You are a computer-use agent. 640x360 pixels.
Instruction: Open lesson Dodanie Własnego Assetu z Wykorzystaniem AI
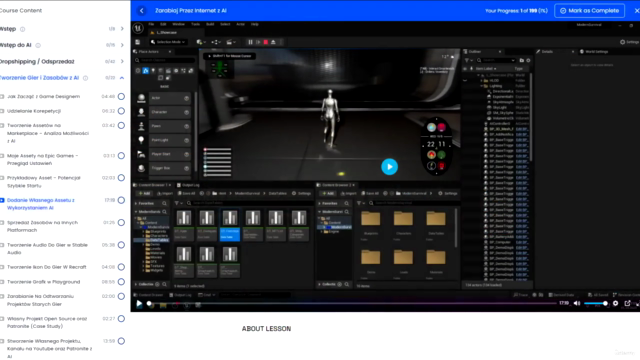(x=41, y=204)
